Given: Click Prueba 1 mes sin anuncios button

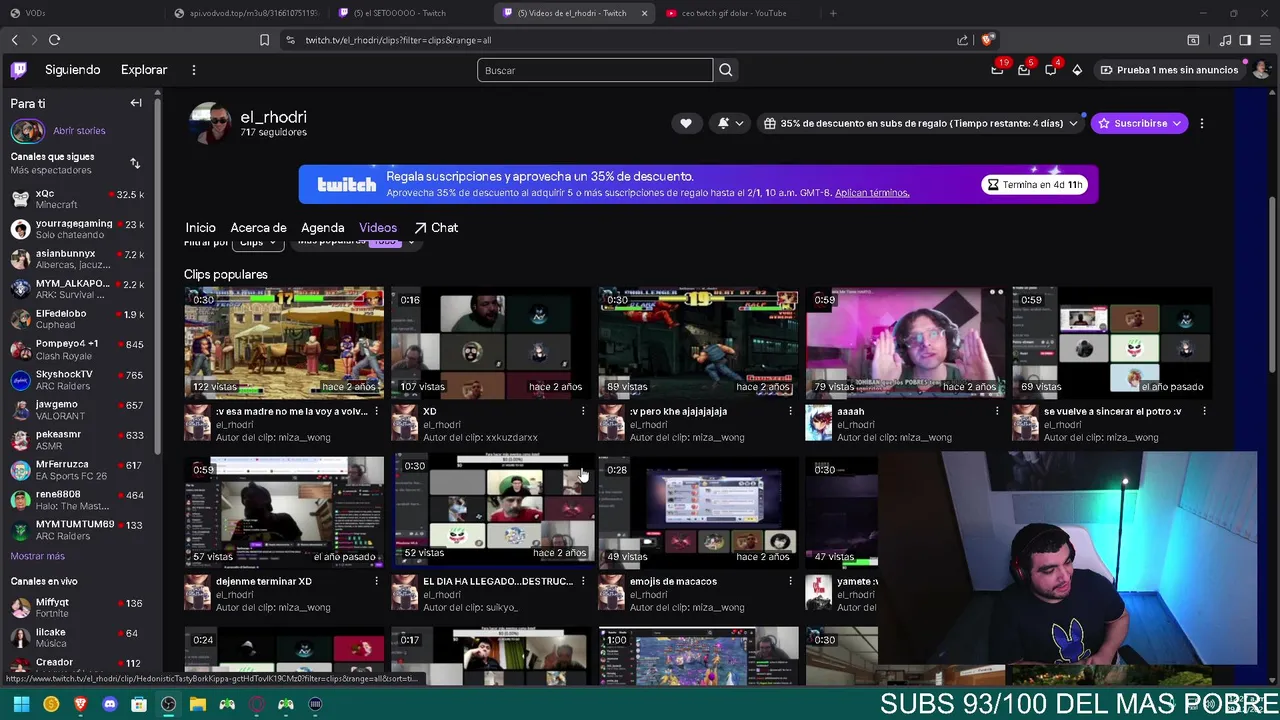Looking at the screenshot, I should point(1170,70).
